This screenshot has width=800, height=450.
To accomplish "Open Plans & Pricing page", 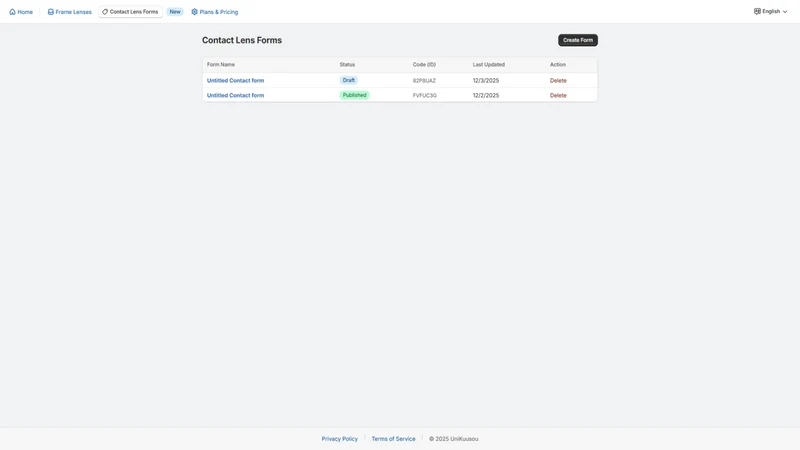I will (x=214, y=12).
